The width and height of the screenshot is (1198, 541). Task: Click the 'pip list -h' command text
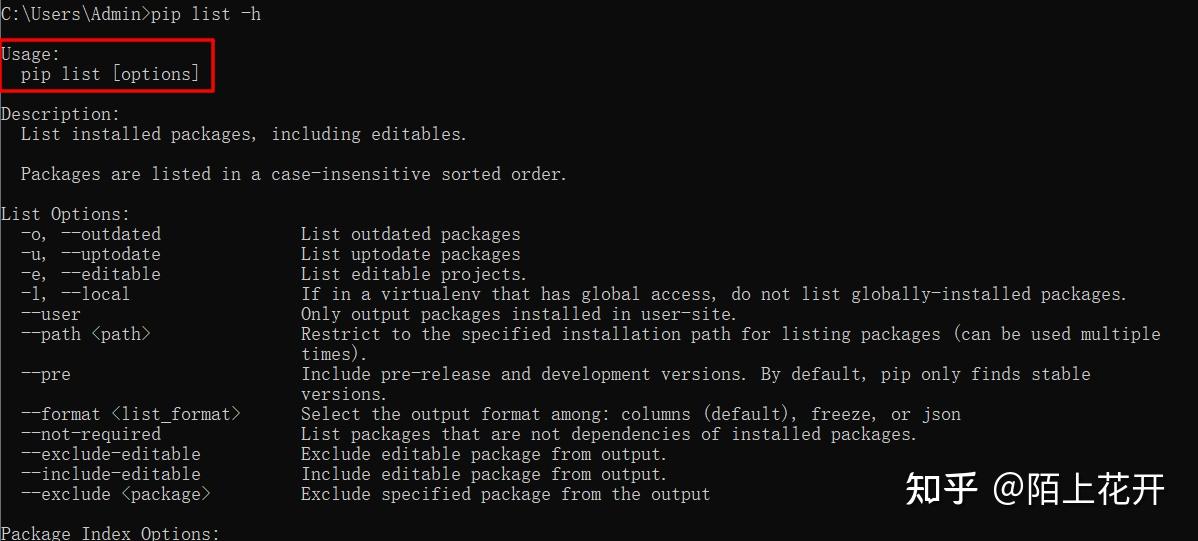[206, 15]
